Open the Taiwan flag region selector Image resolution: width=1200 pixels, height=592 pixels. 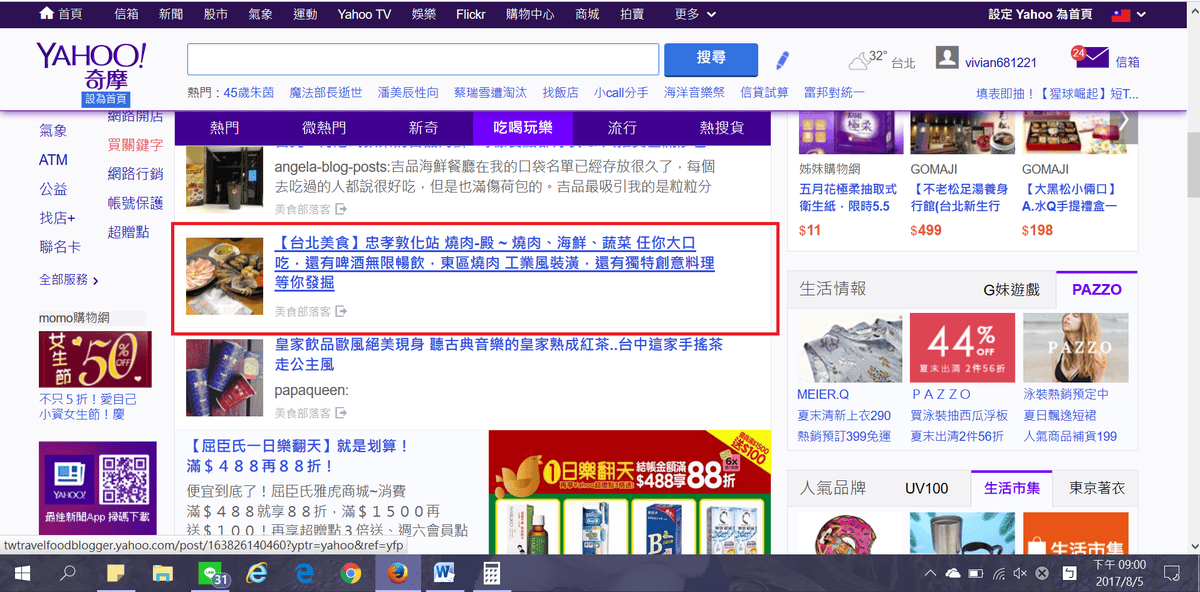pos(1129,14)
